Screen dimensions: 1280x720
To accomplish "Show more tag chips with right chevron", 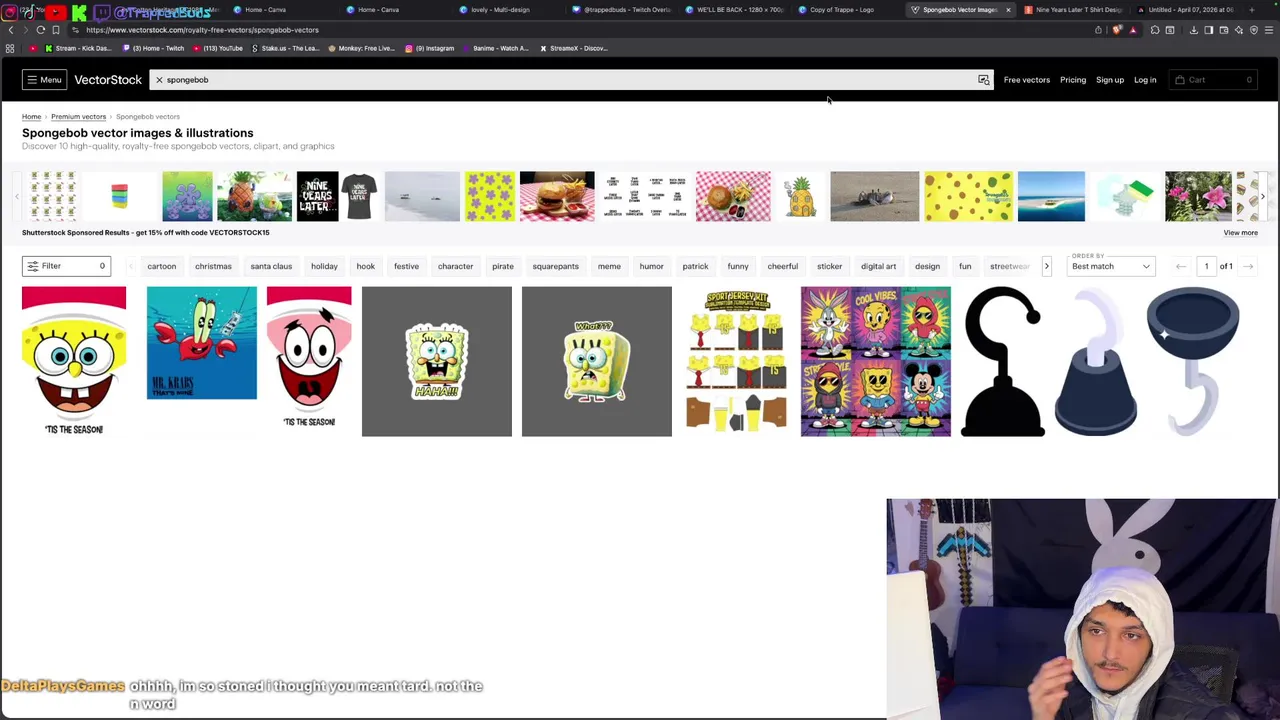I will pyautogui.click(x=1046, y=267).
